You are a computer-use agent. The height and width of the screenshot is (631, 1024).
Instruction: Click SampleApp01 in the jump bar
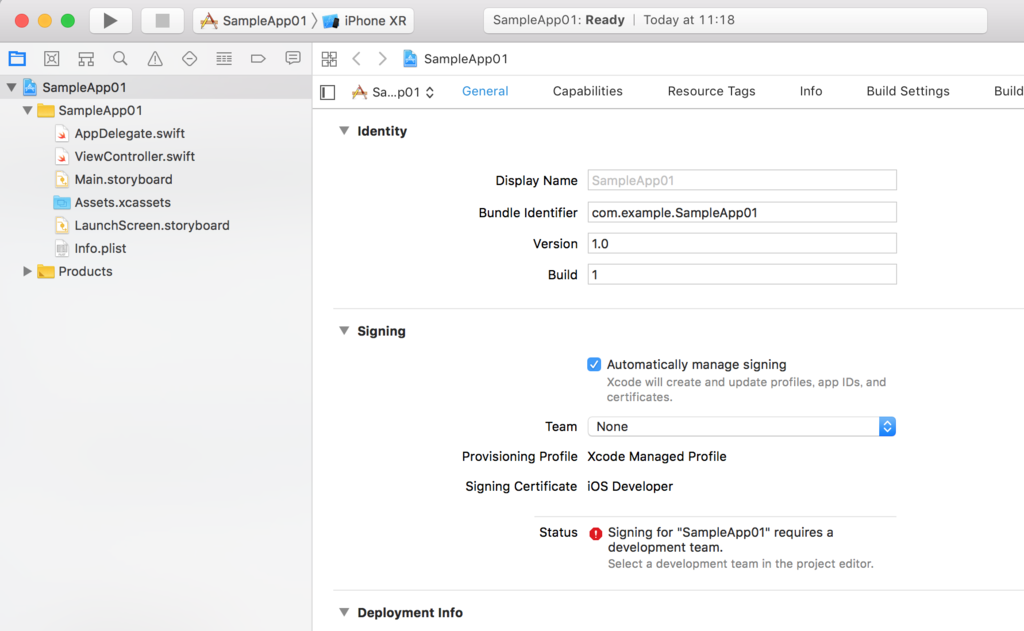coord(455,59)
